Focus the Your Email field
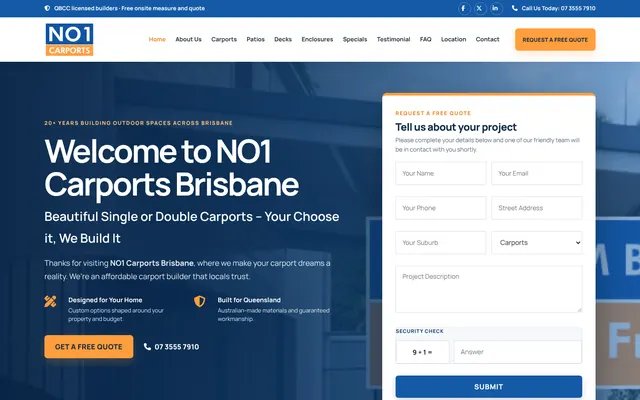This screenshot has height=400, width=640. pos(537,173)
